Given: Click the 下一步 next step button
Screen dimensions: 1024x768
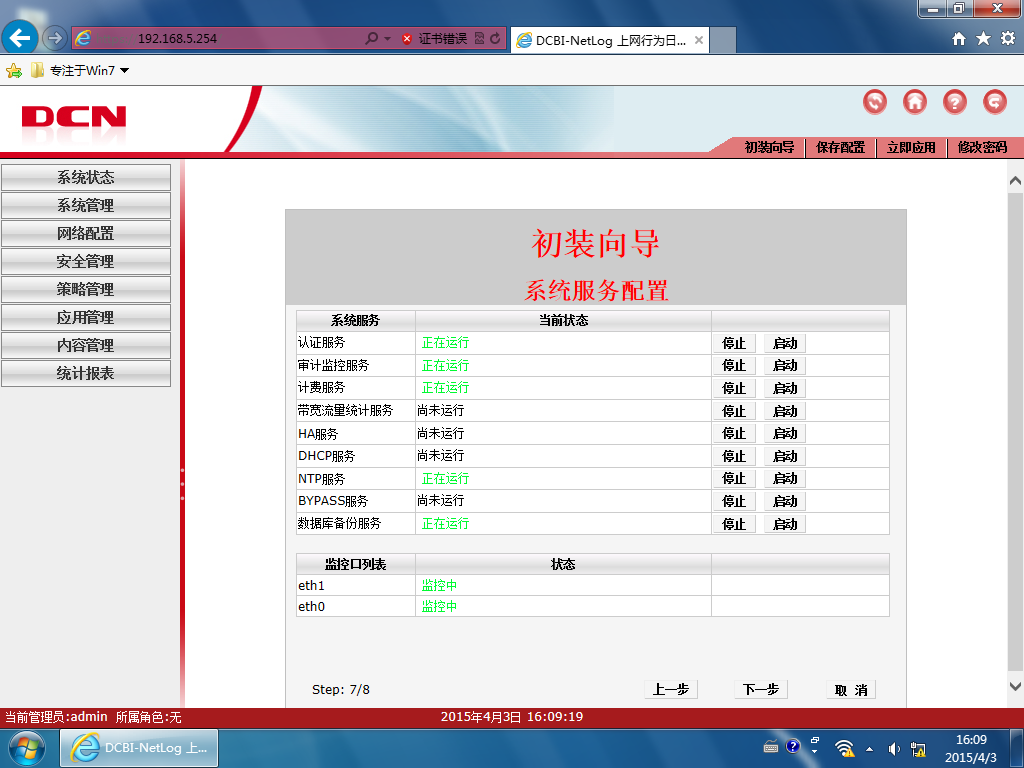Looking at the screenshot, I should (x=761, y=690).
